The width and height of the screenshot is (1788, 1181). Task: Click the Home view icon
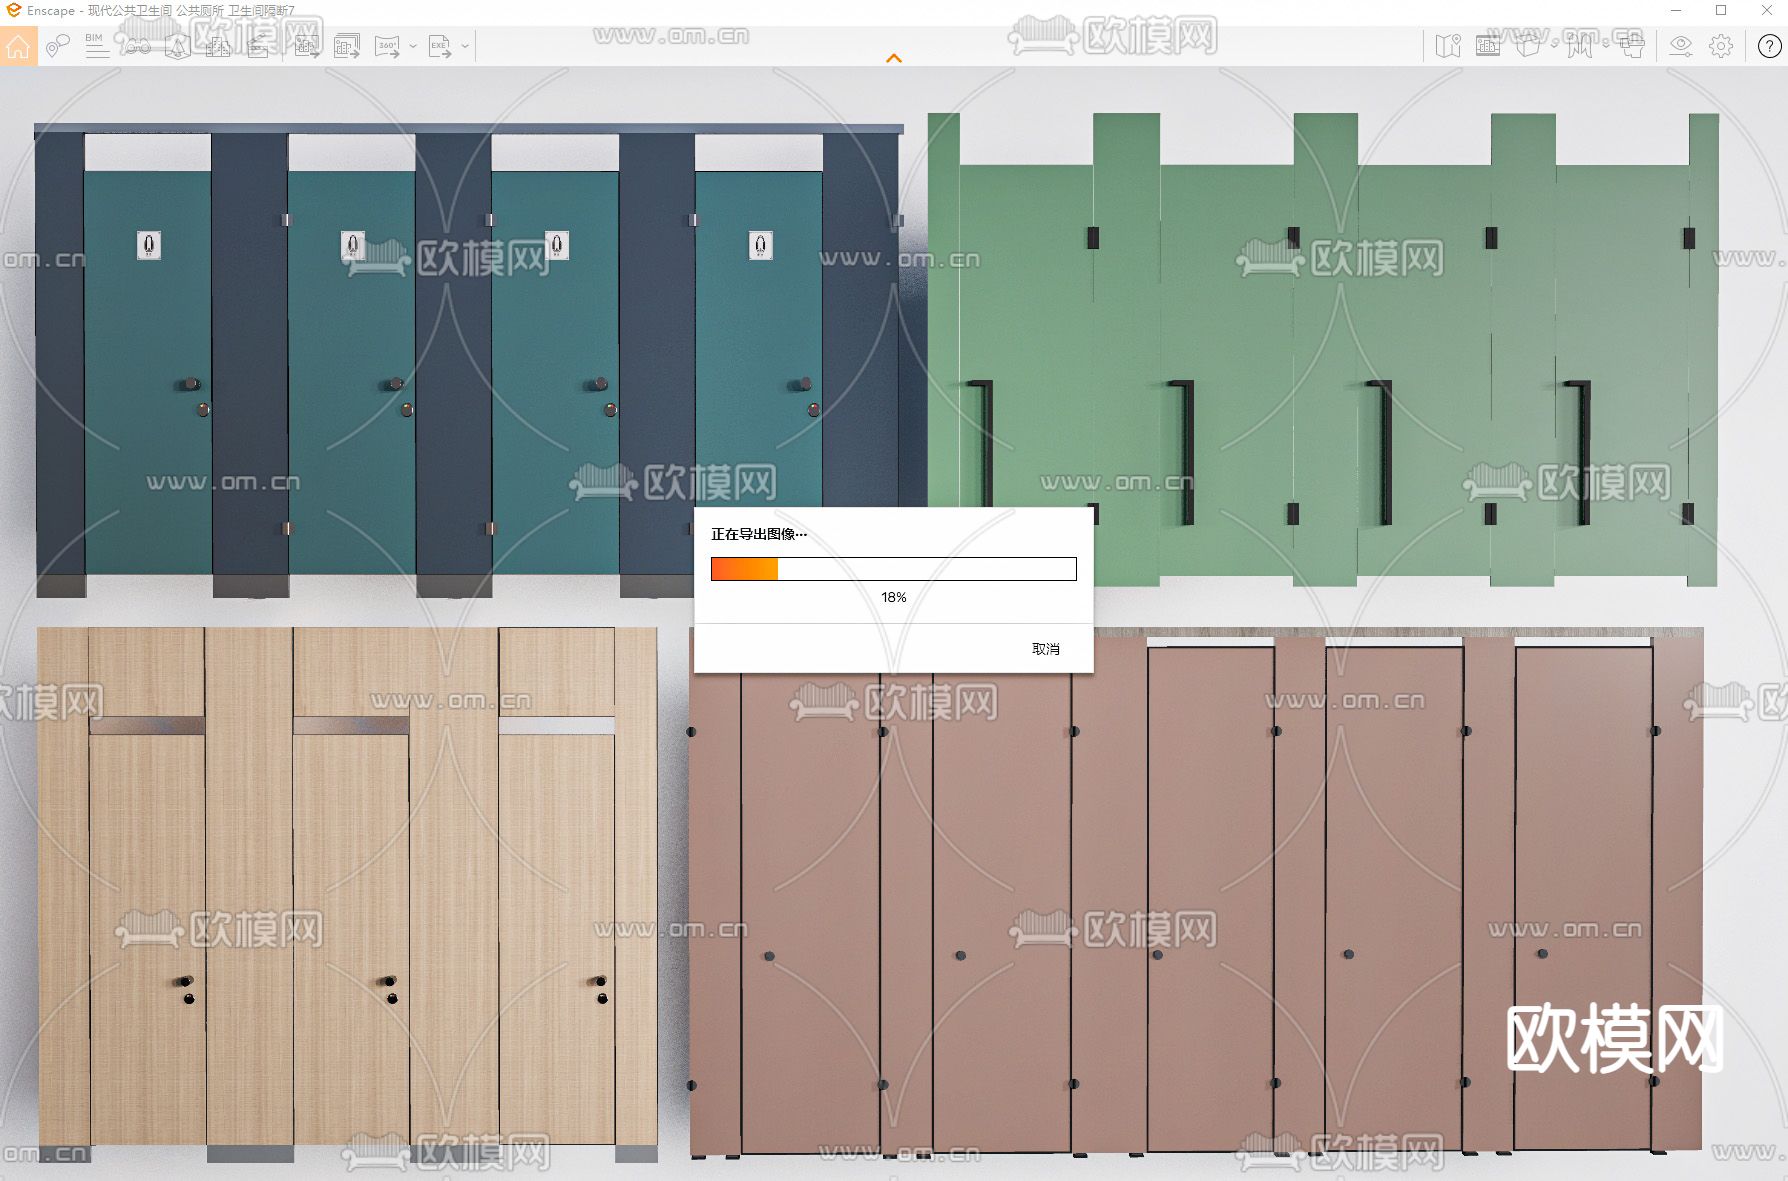[18, 46]
